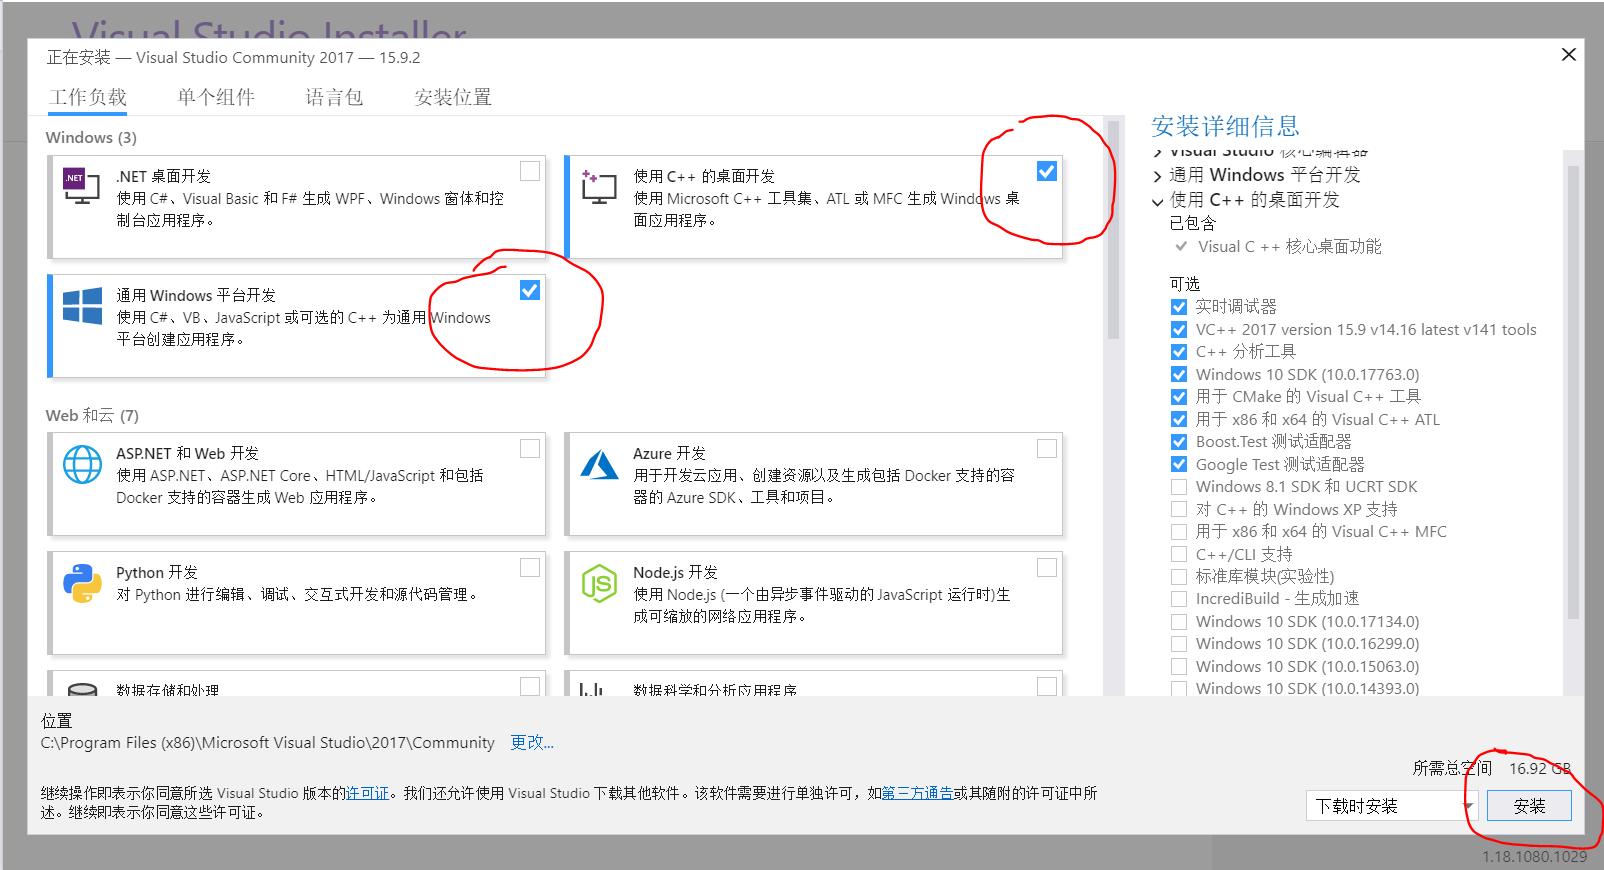The height and width of the screenshot is (870, 1604).
Task: Uncheck Google Test 测试适配器
Action: [1179, 465]
